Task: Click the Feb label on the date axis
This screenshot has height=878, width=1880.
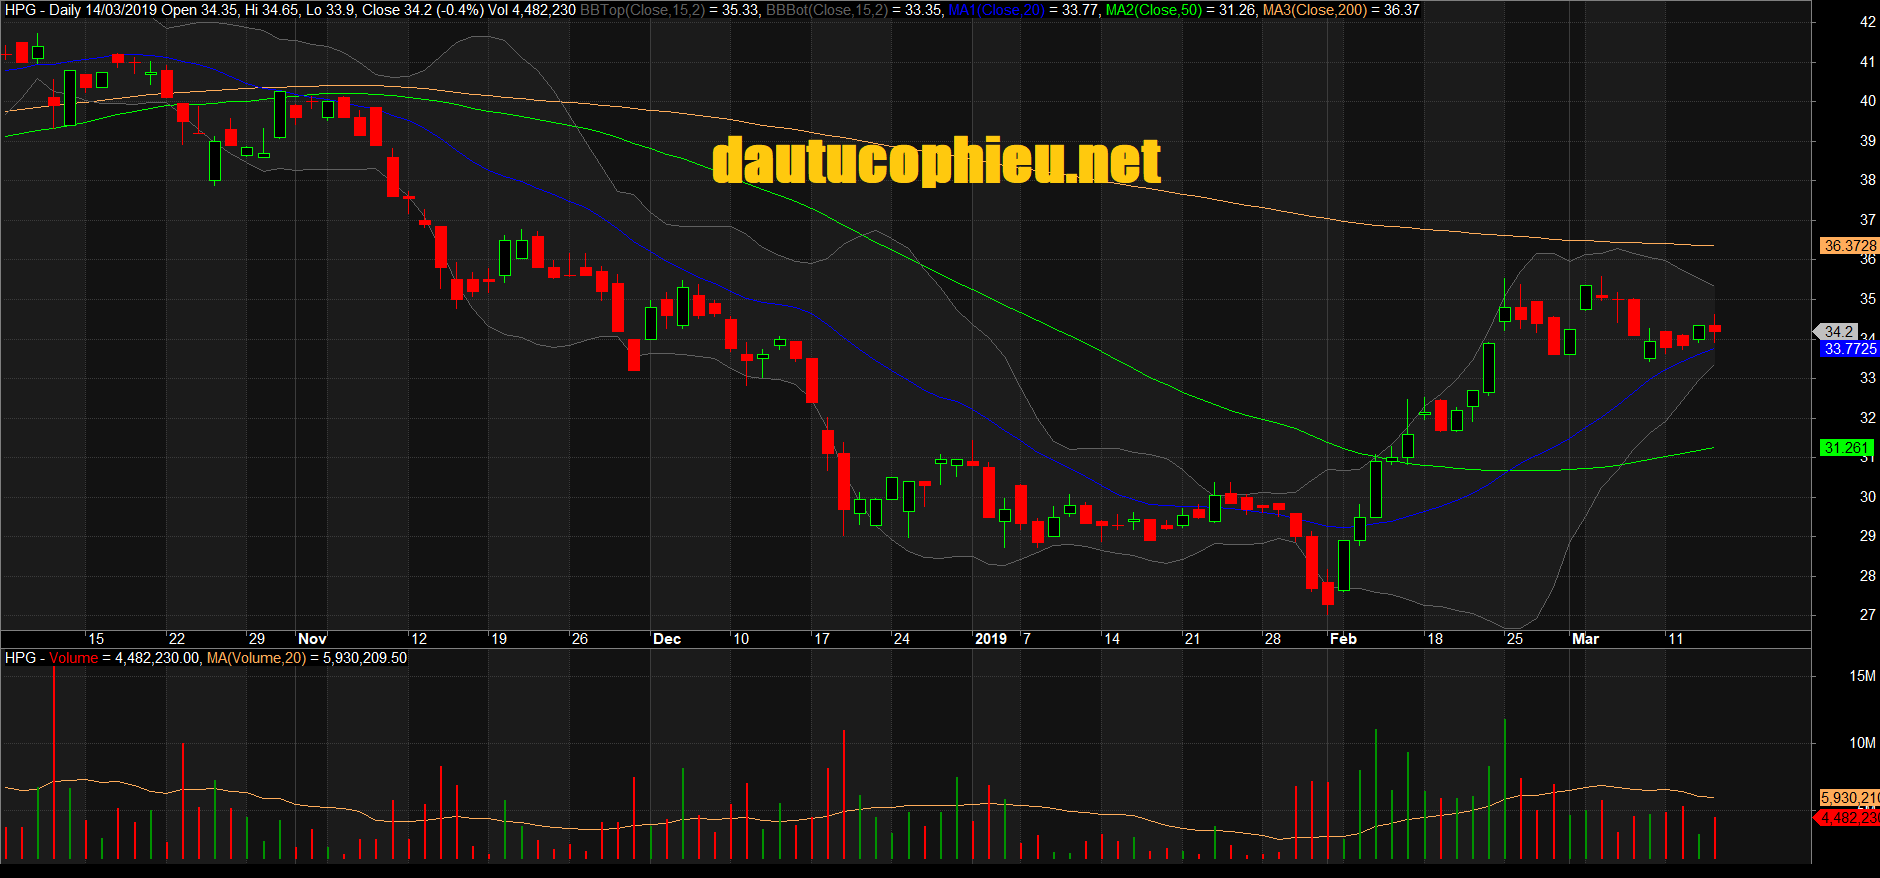Action: 1343,639
